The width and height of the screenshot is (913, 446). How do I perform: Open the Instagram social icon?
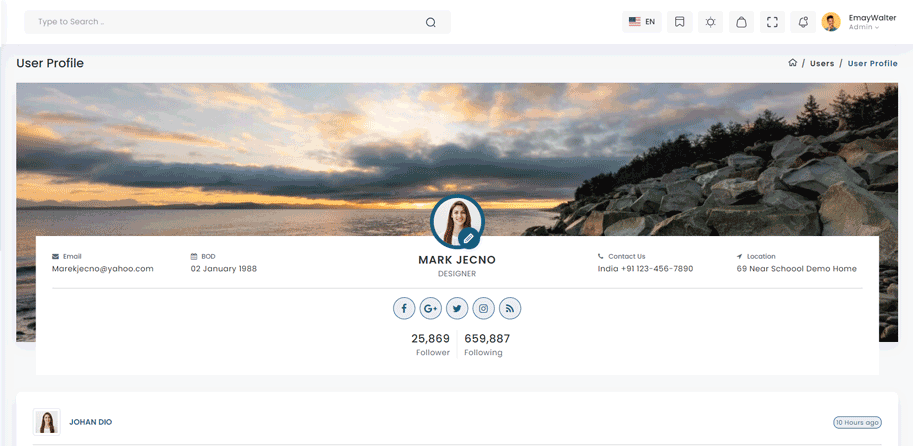[483, 309]
